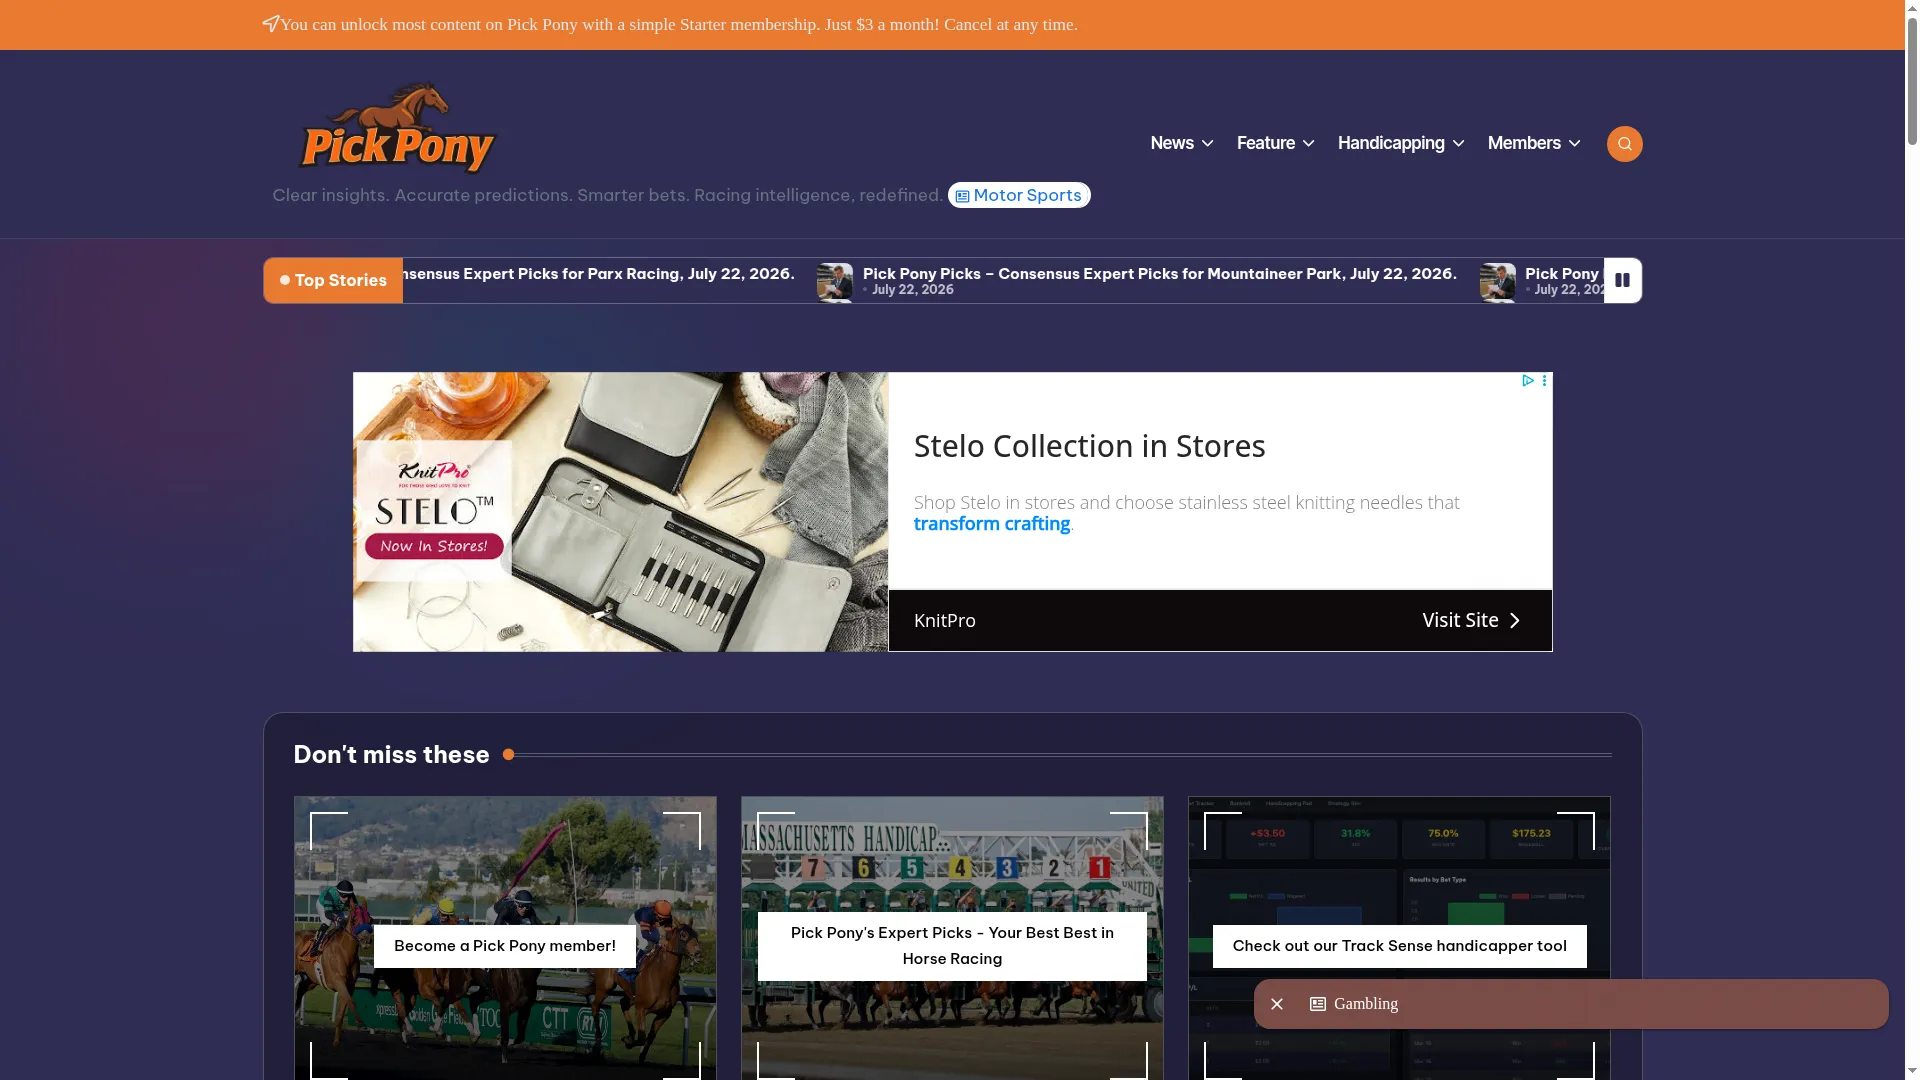Image resolution: width=1920 pixels, height=1080 pixels.
Task: Click the AdChoices triangle icon
Action: point(1528,381)
